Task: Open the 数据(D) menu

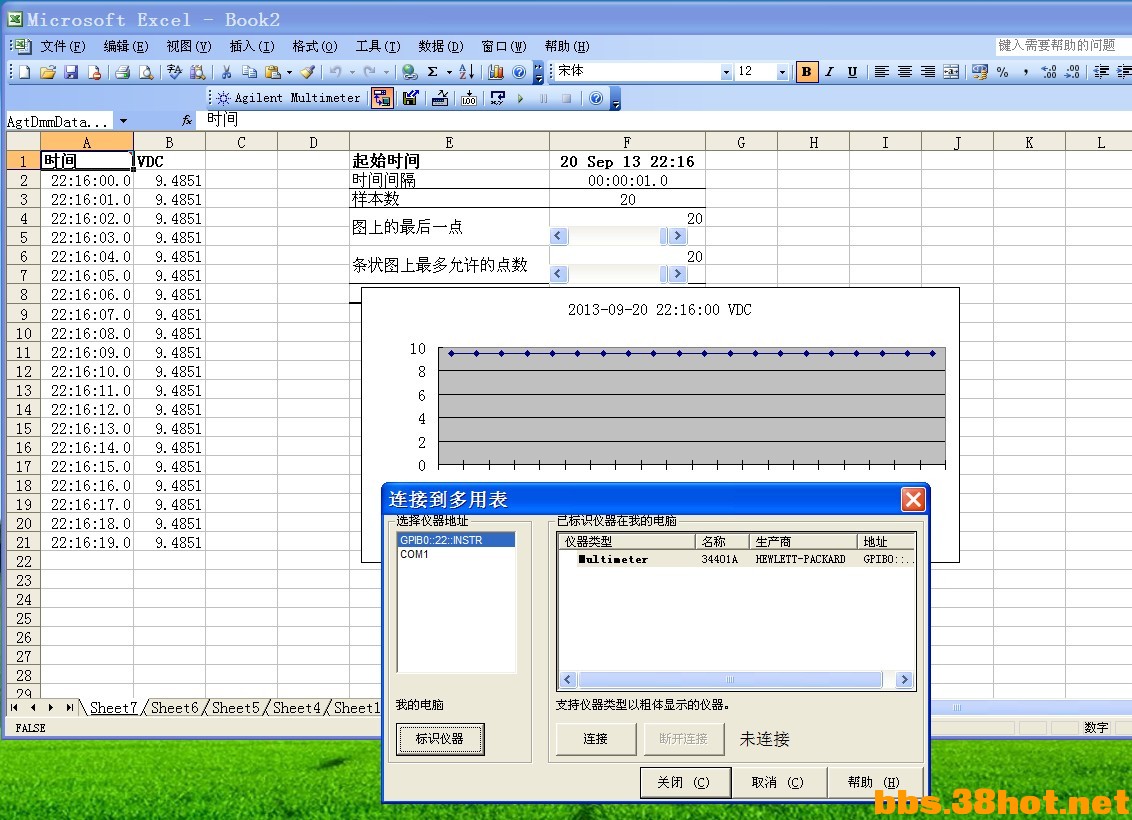Action: click(440, 46)
